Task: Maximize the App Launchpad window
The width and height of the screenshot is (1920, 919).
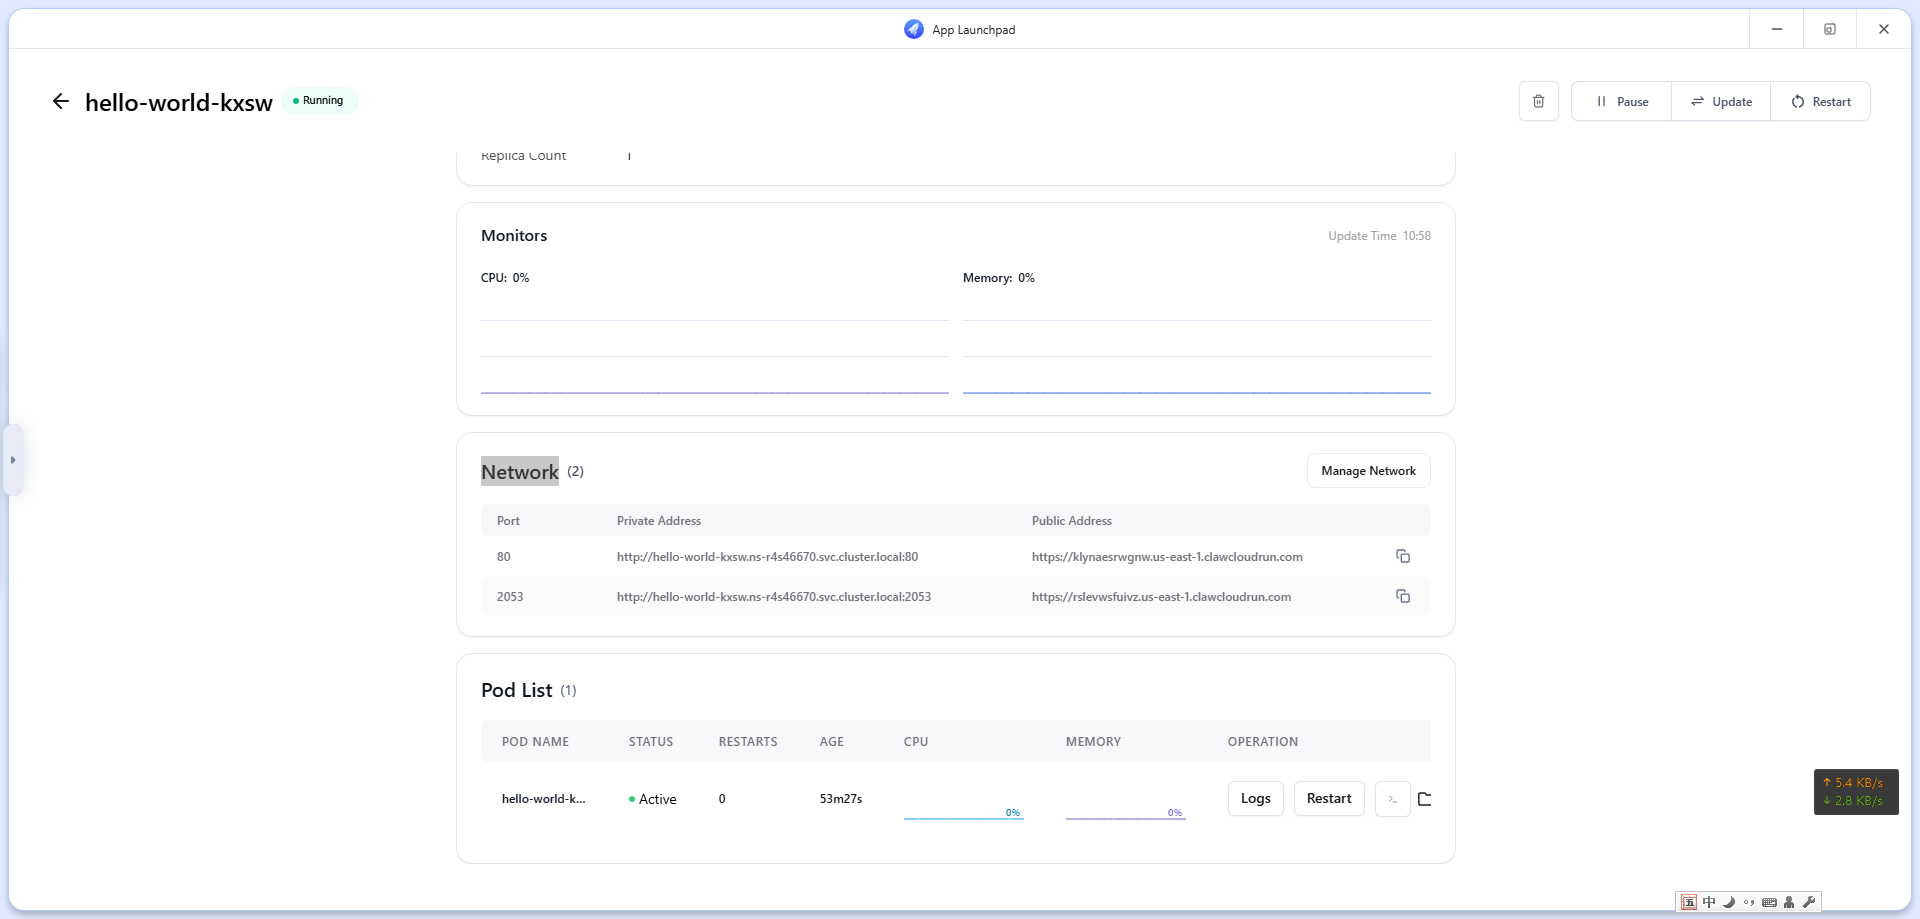Action: pyautogui.click(x=1829, y=29)
